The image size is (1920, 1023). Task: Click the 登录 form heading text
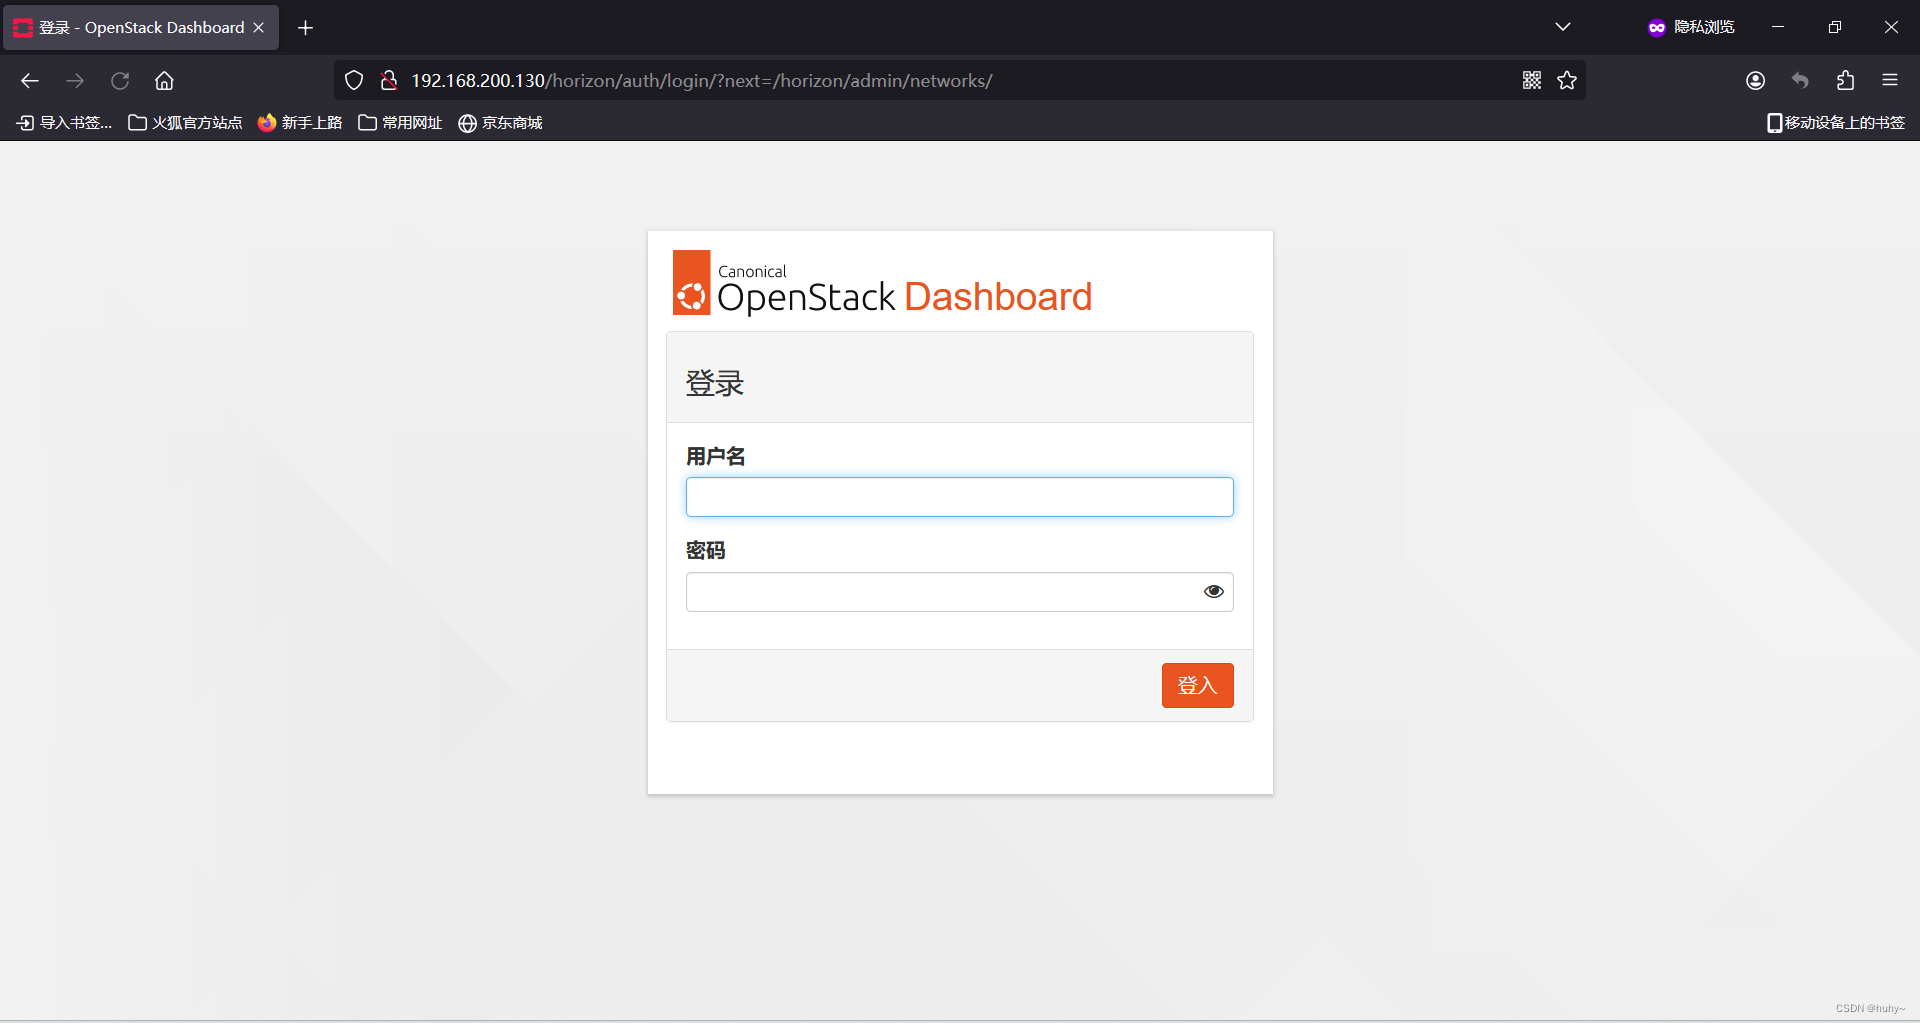[714, 383]
